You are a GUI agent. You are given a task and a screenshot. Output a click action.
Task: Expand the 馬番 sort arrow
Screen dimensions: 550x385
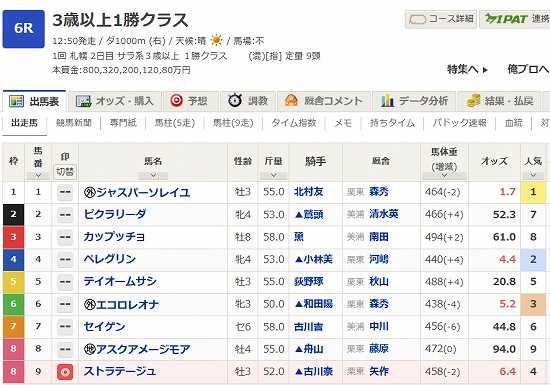tap(38, 175)
